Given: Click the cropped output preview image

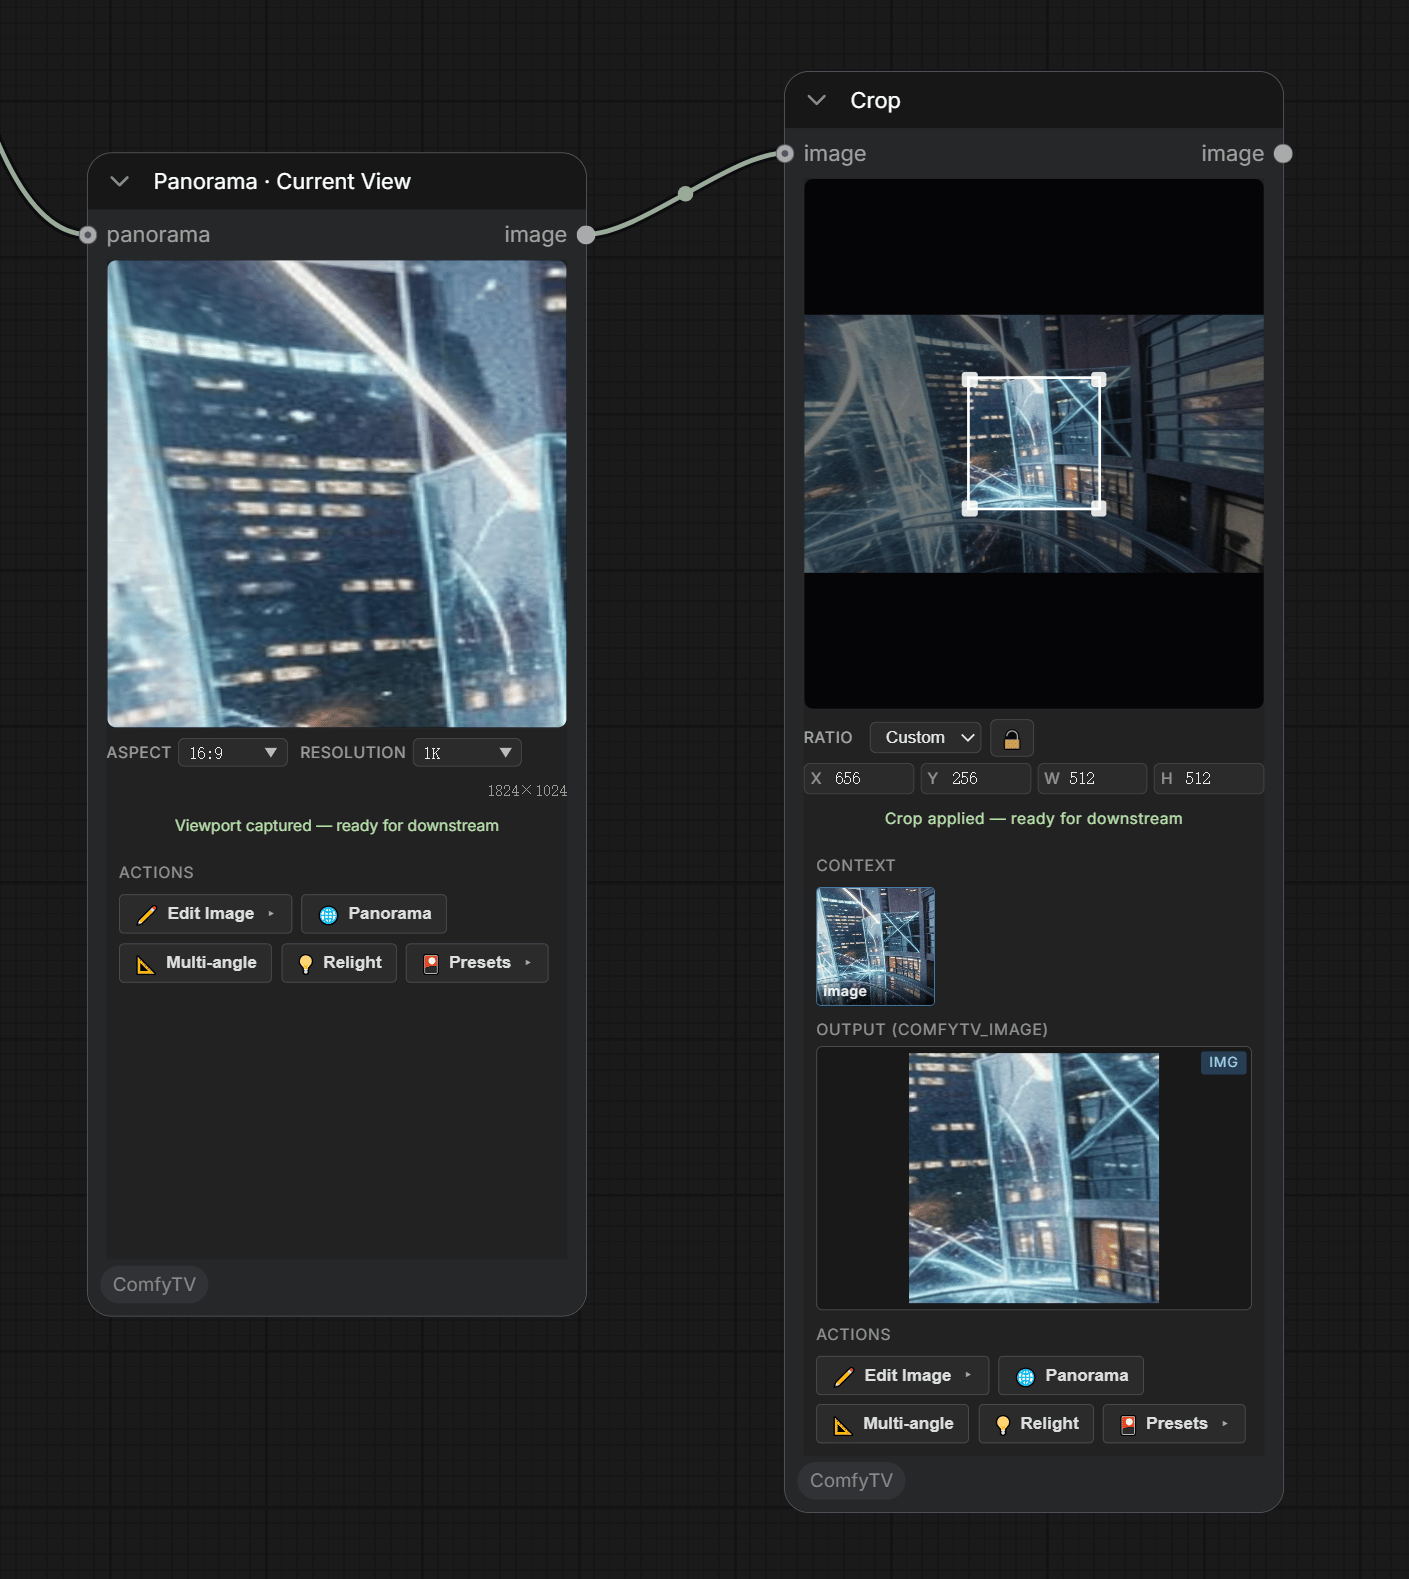Looking at the screenshot, I should tap(1034, 1178).
